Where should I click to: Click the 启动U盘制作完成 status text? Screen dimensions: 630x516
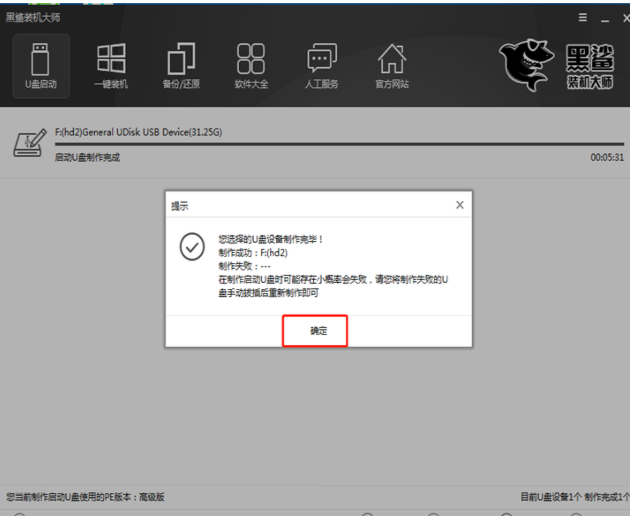click(x=87, y=158)
